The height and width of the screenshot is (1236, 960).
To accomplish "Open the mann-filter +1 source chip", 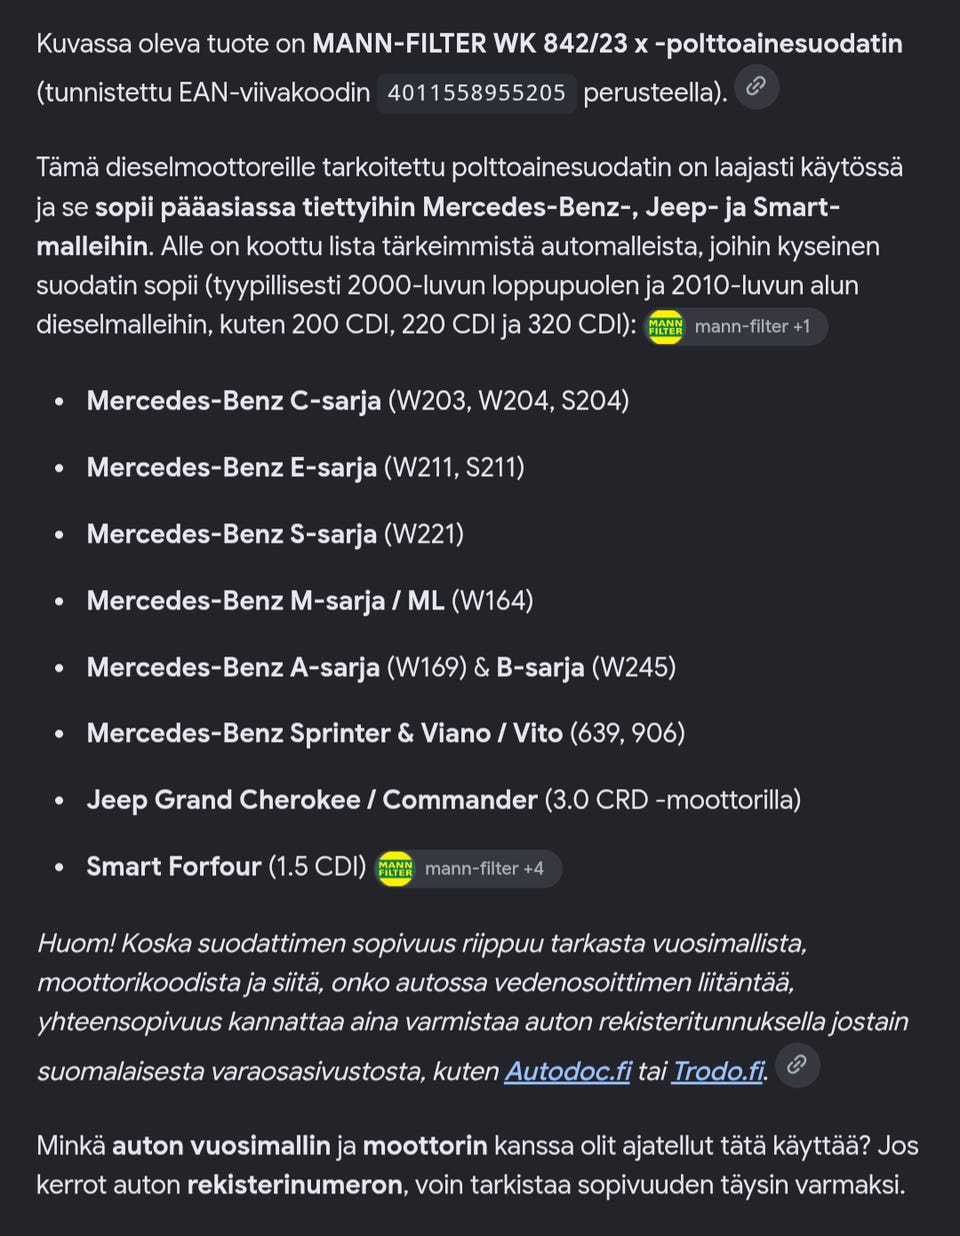I will 736,326.
